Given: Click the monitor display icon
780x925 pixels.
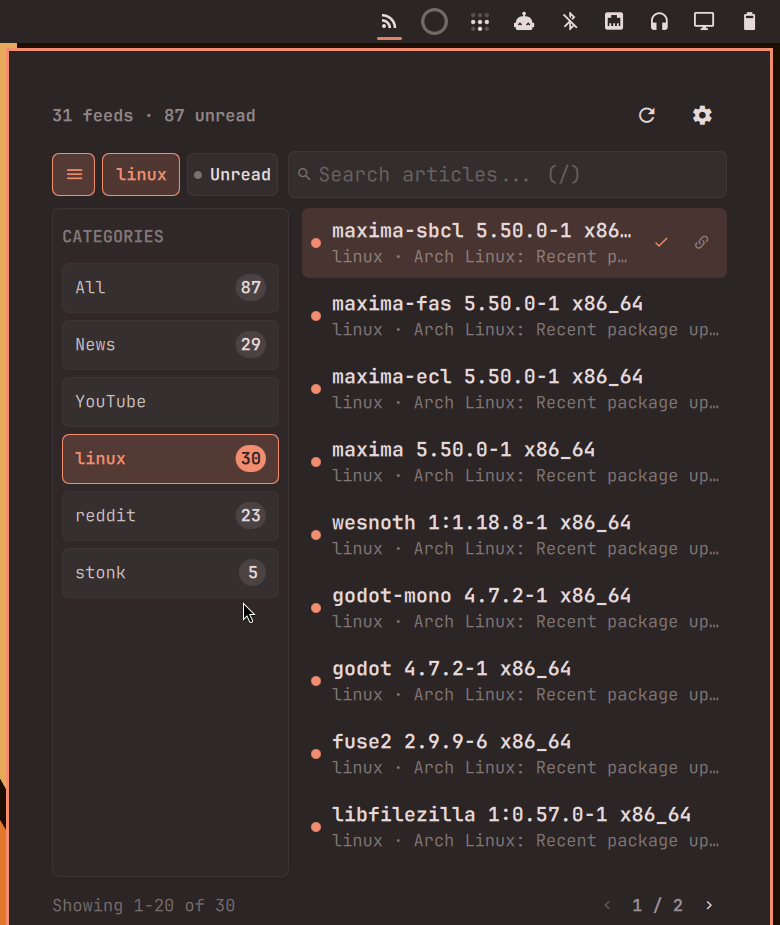Looking at the screenshot, I should pos(704,22).
